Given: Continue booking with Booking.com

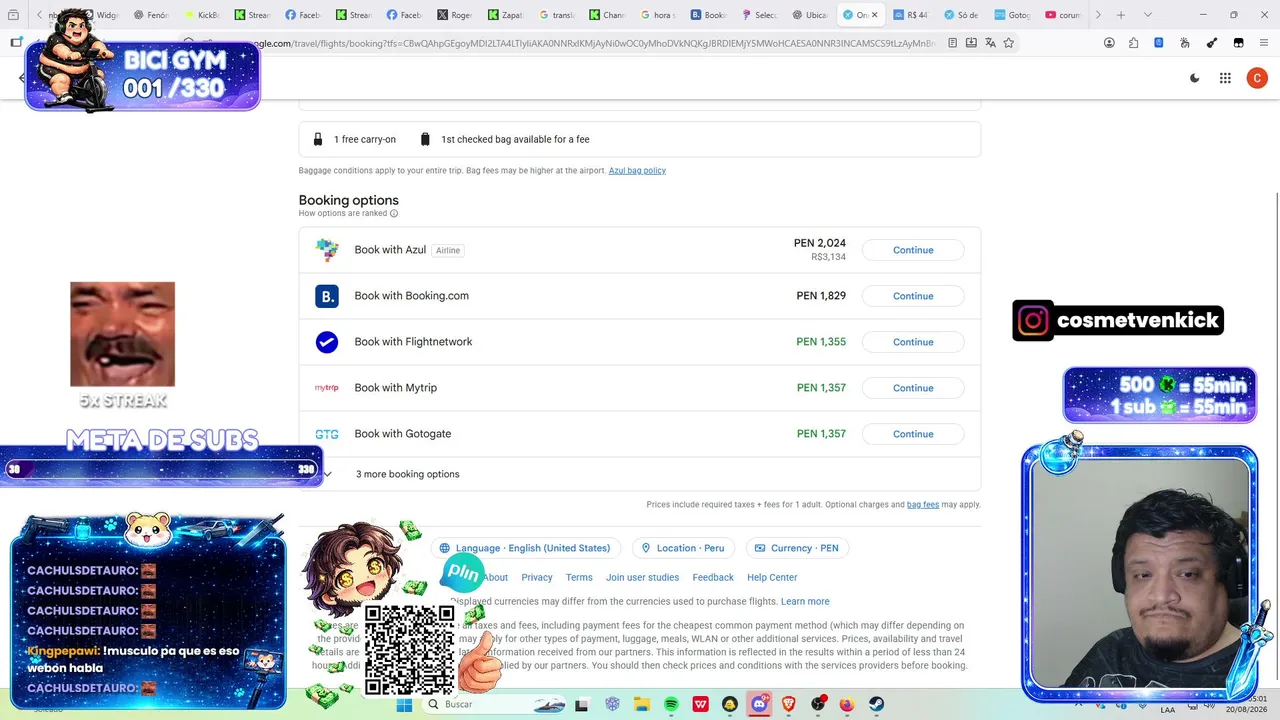Looking at the screenshot, I should tap(913, 296).
